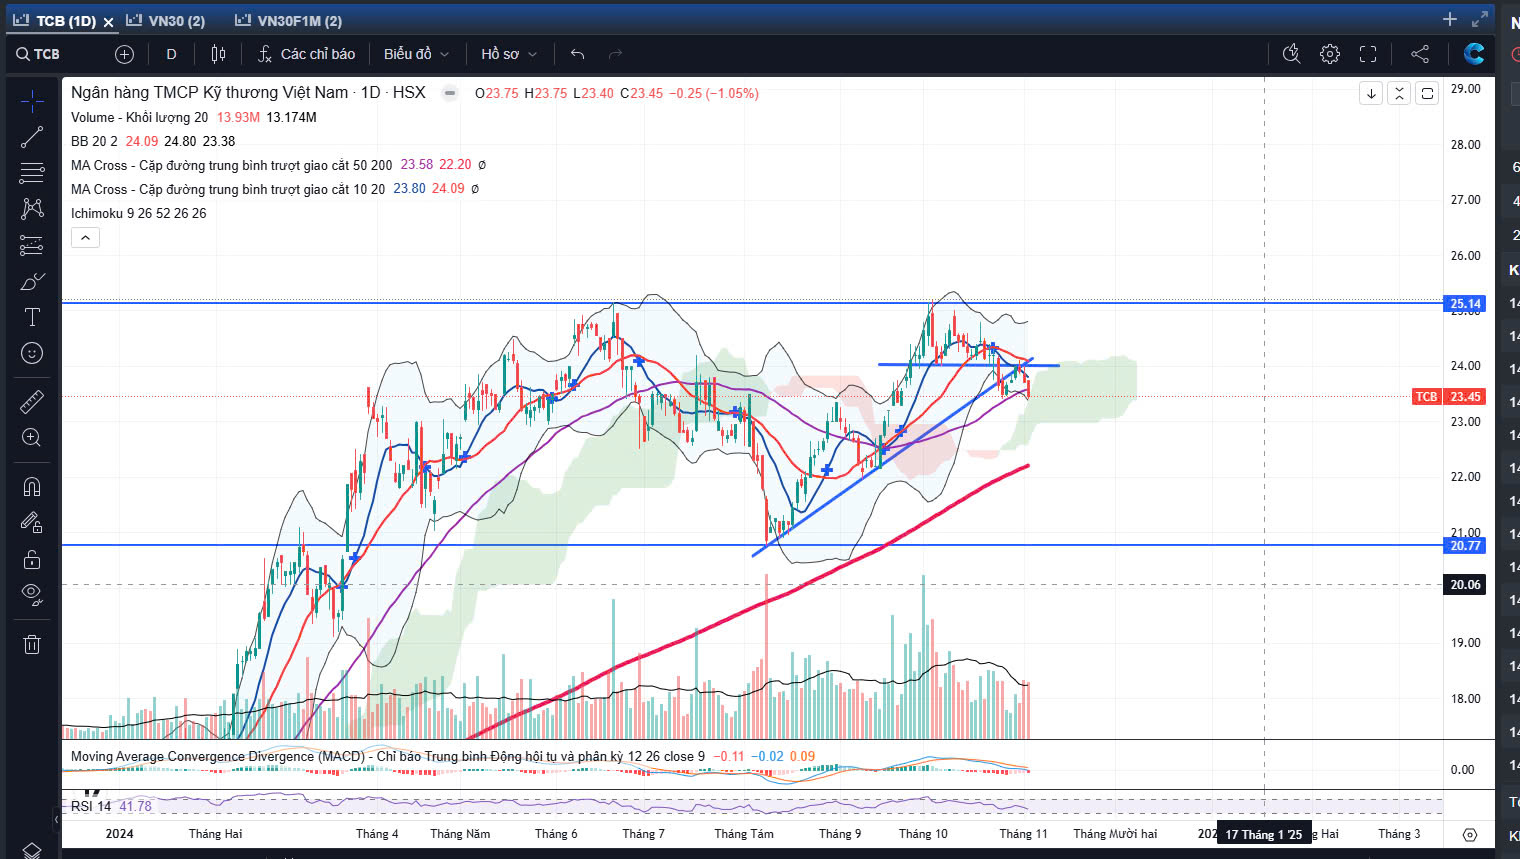Add a new chart tab

[x=1450, y=19]
